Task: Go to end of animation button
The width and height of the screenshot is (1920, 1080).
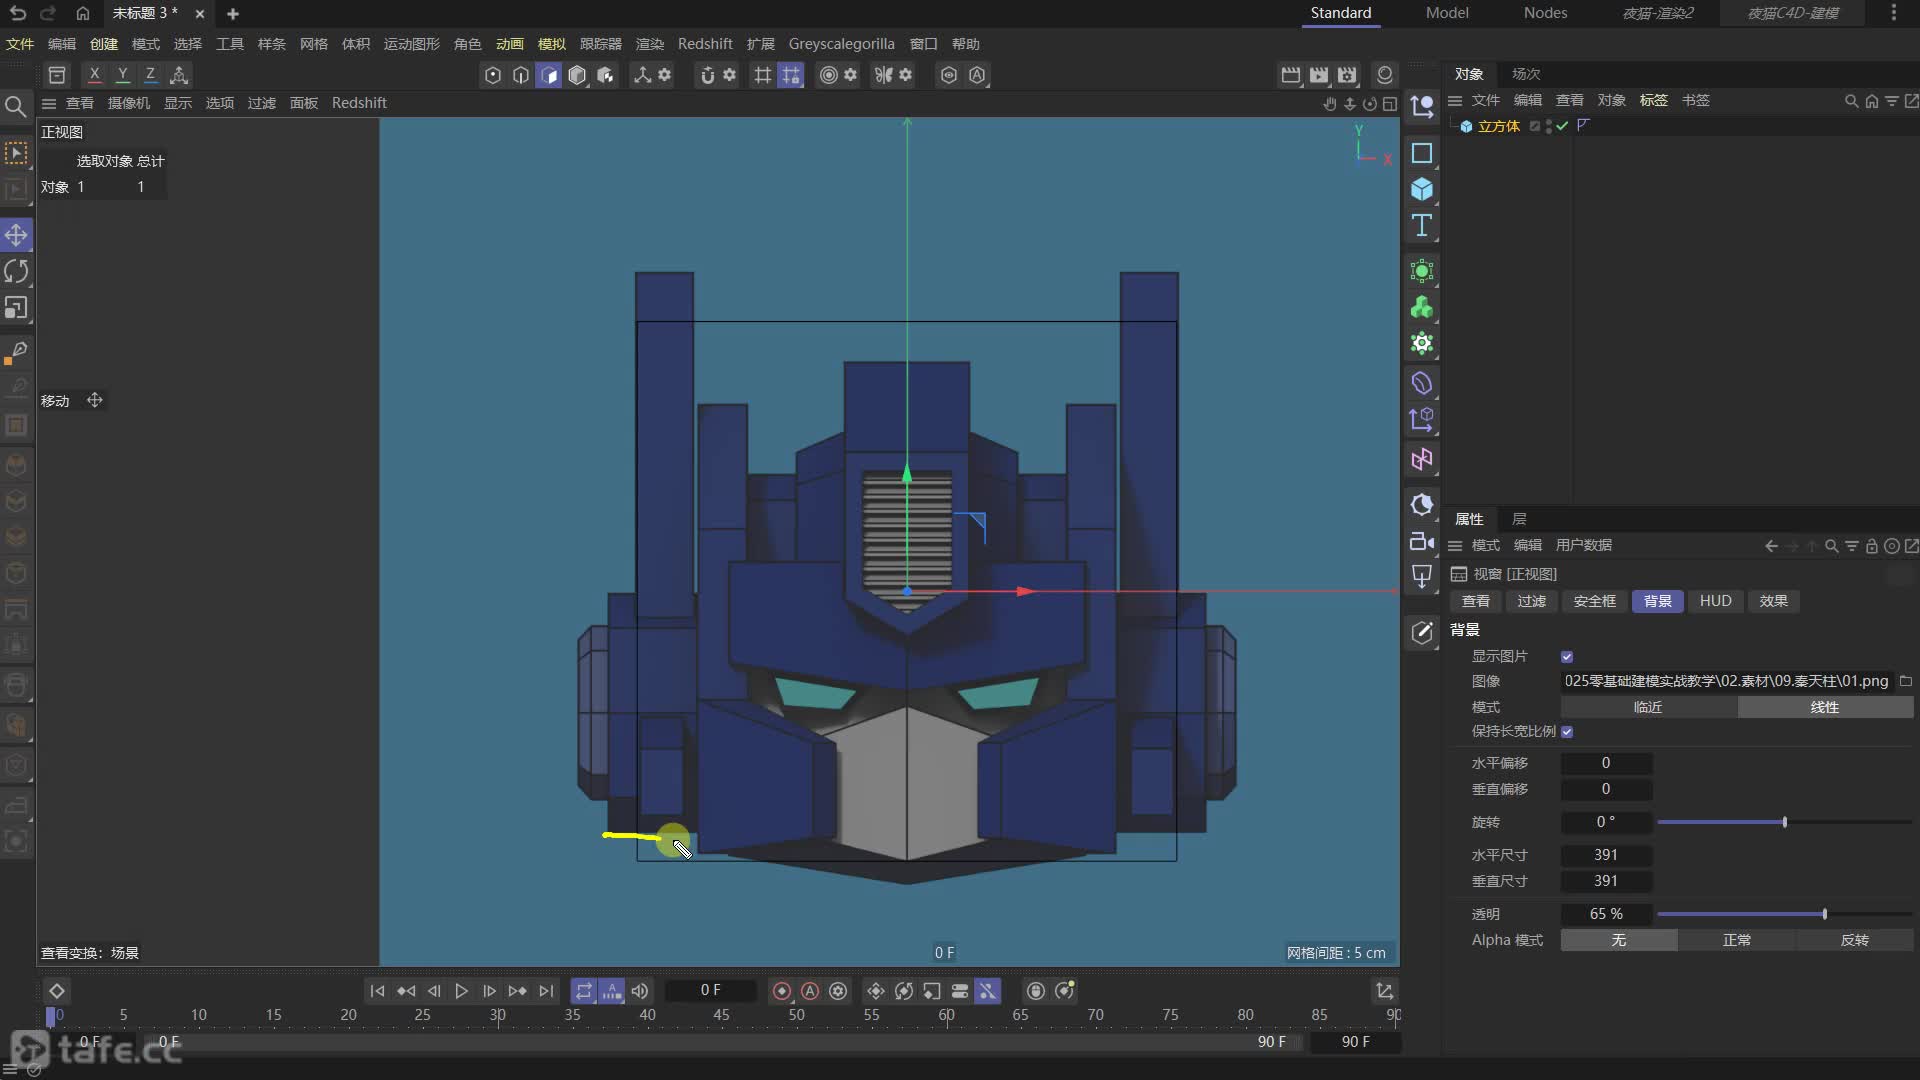Action: click(x=546, y=991)
